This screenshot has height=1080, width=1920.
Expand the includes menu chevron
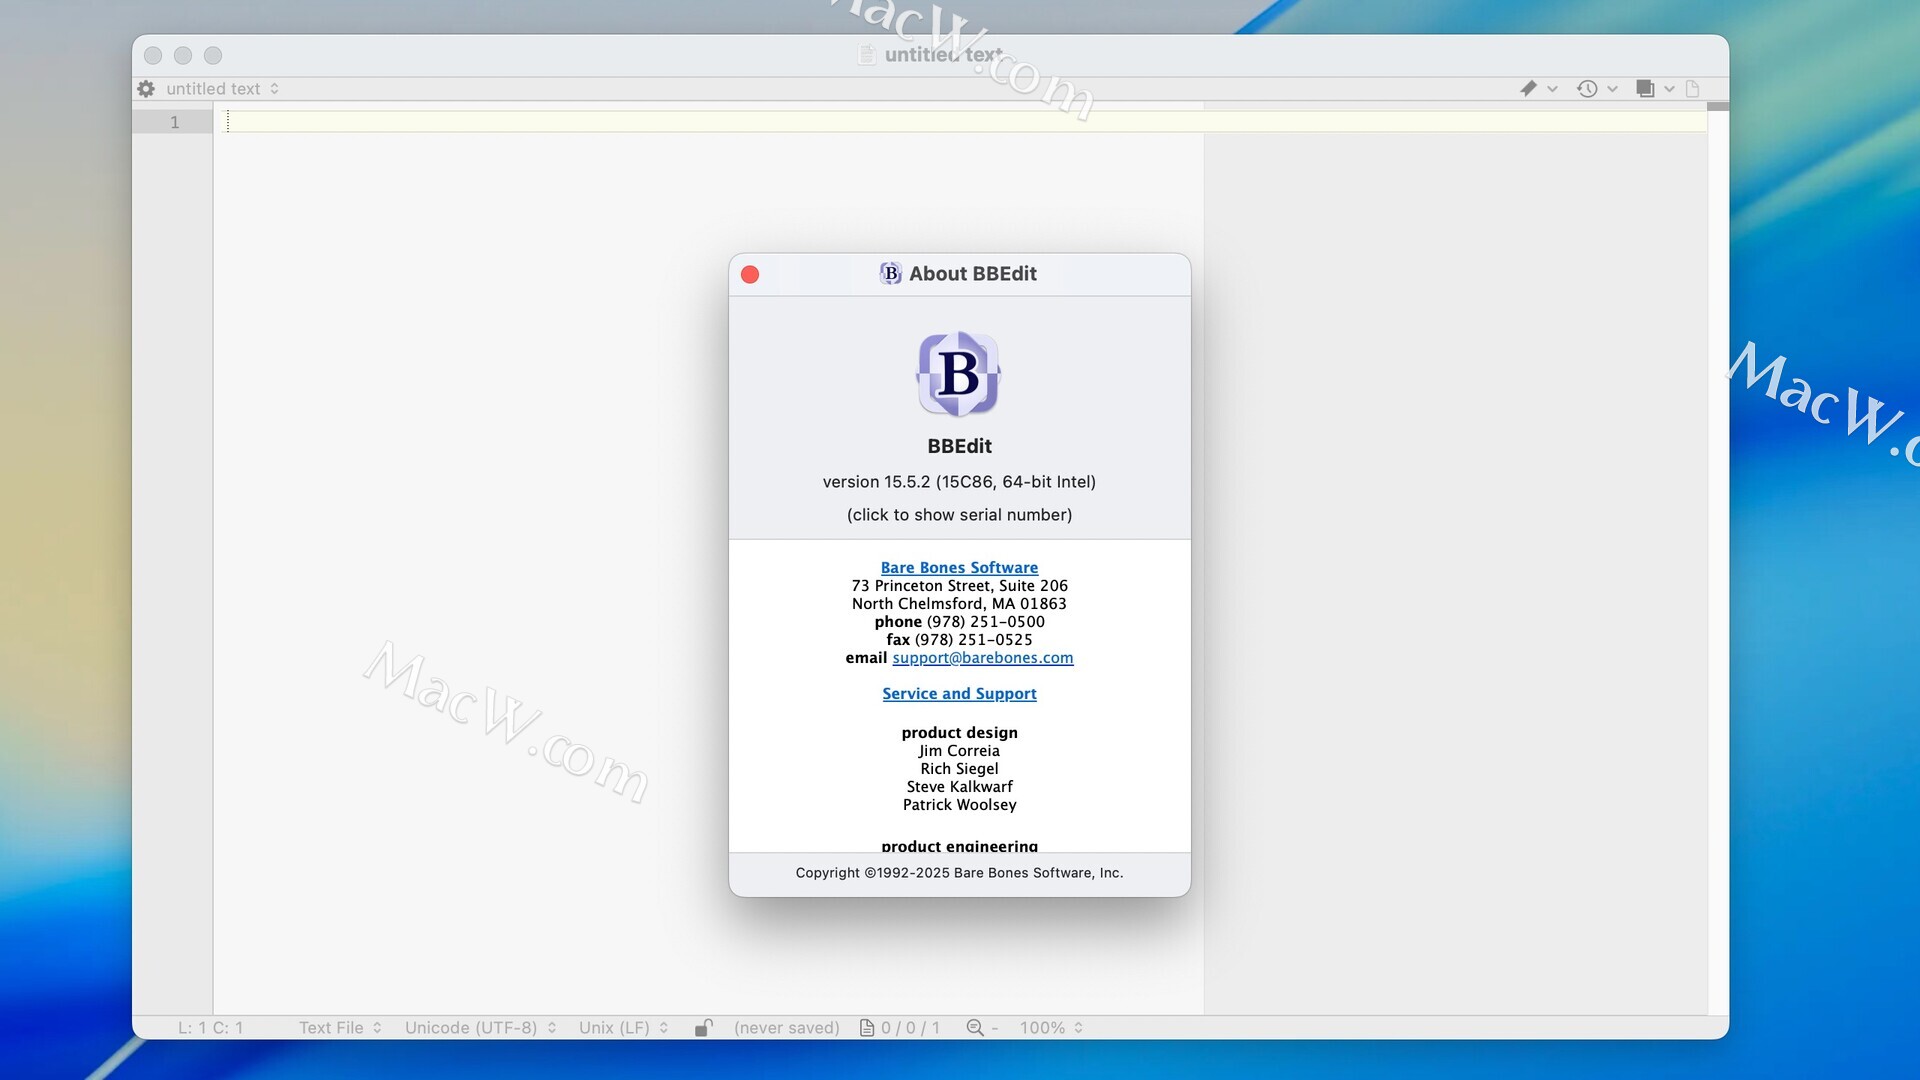(x=1669, y=89)
